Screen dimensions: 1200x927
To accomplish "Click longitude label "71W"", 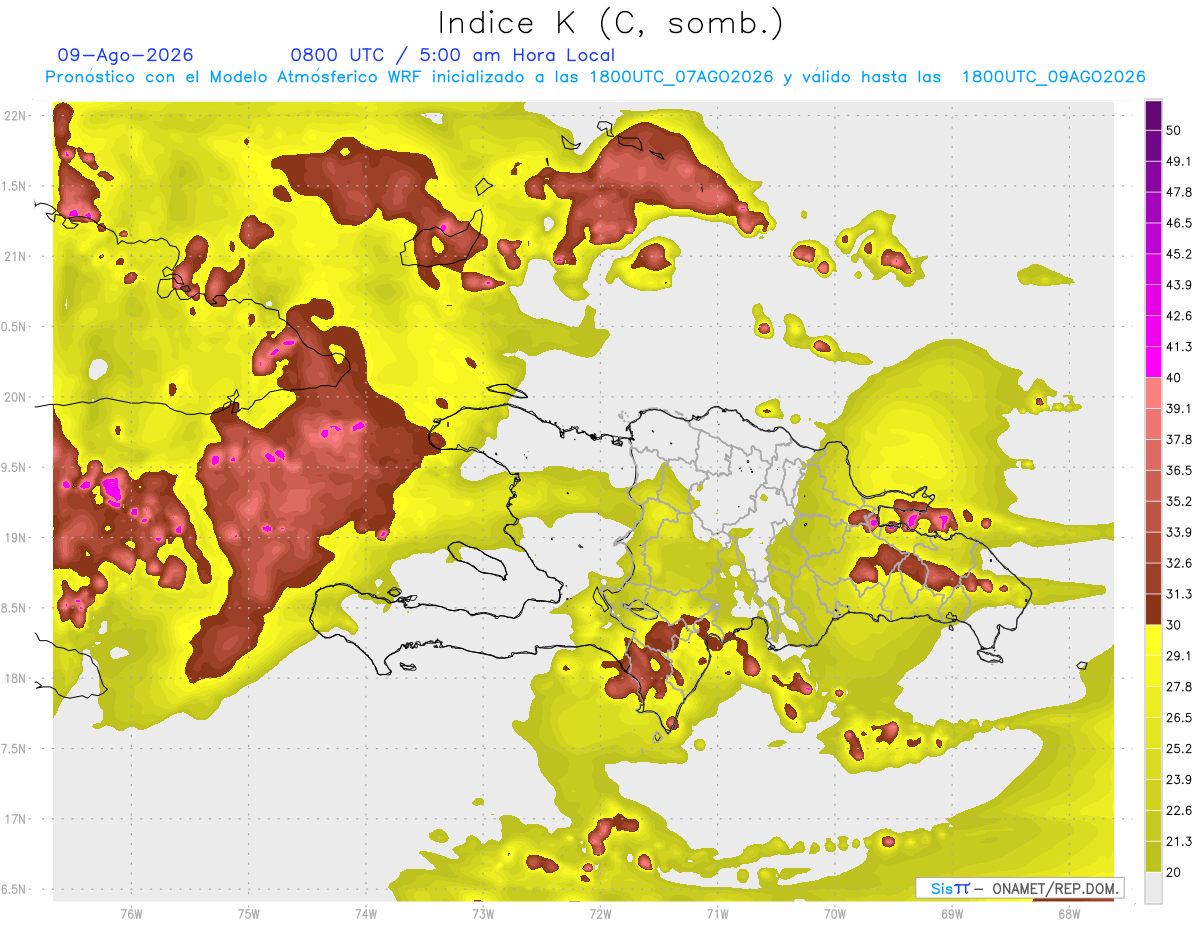I will pyautogui.click(x=717, y=913).
